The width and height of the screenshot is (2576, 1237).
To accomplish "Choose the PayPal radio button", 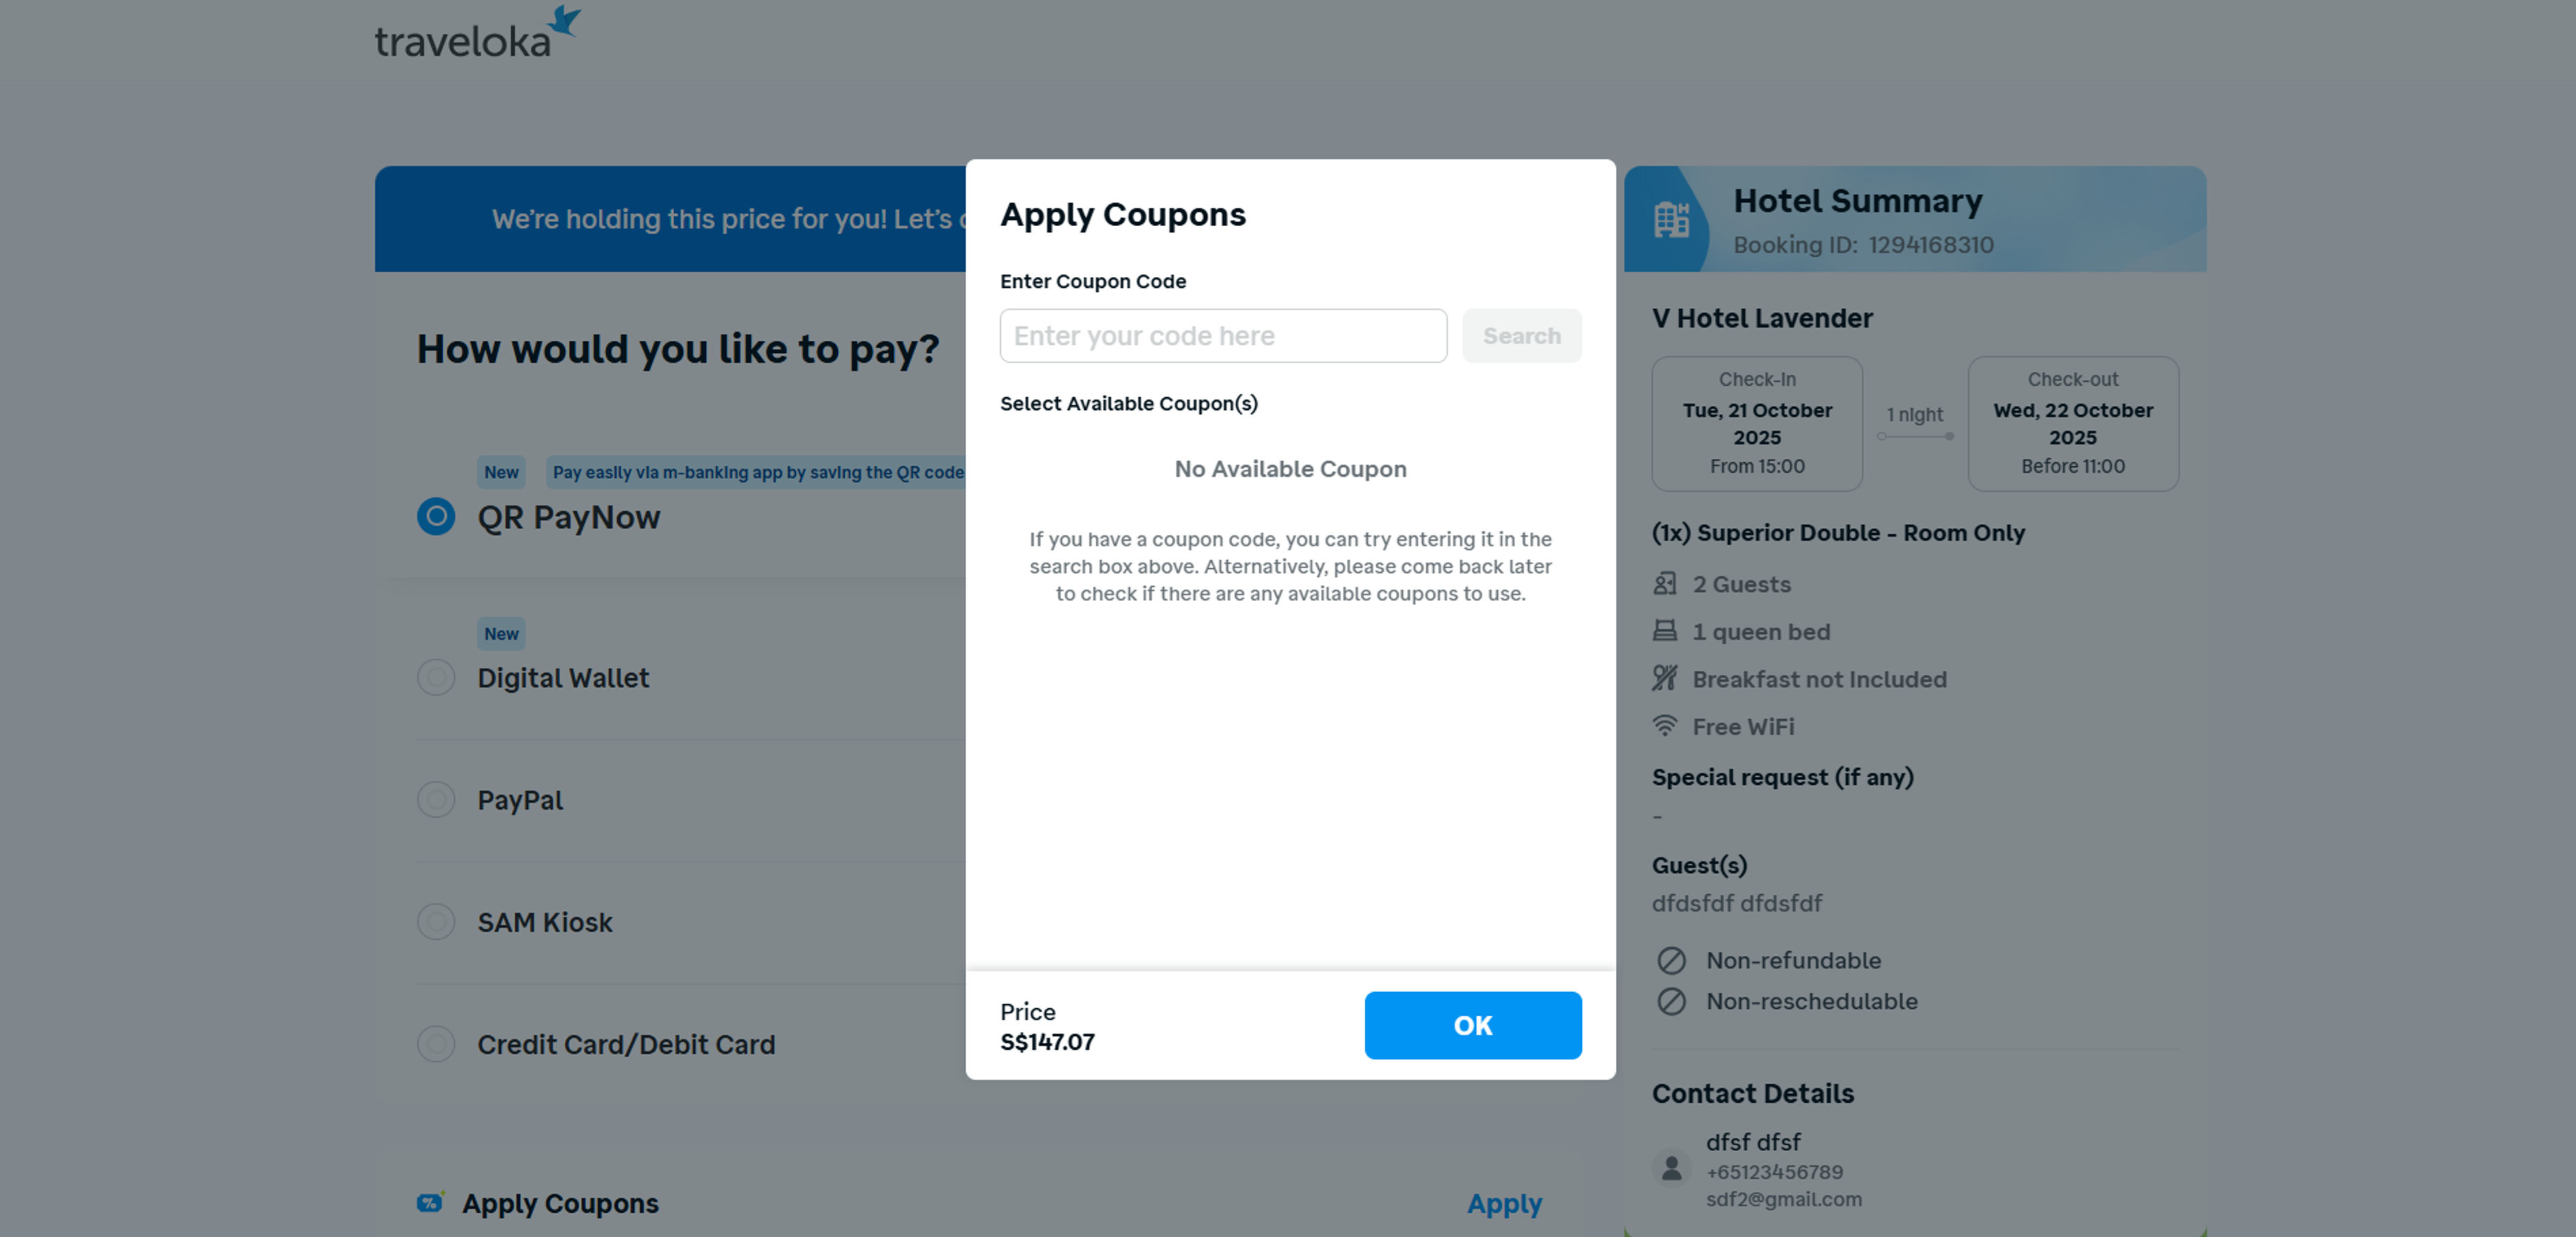I will (x=436, y=800).
